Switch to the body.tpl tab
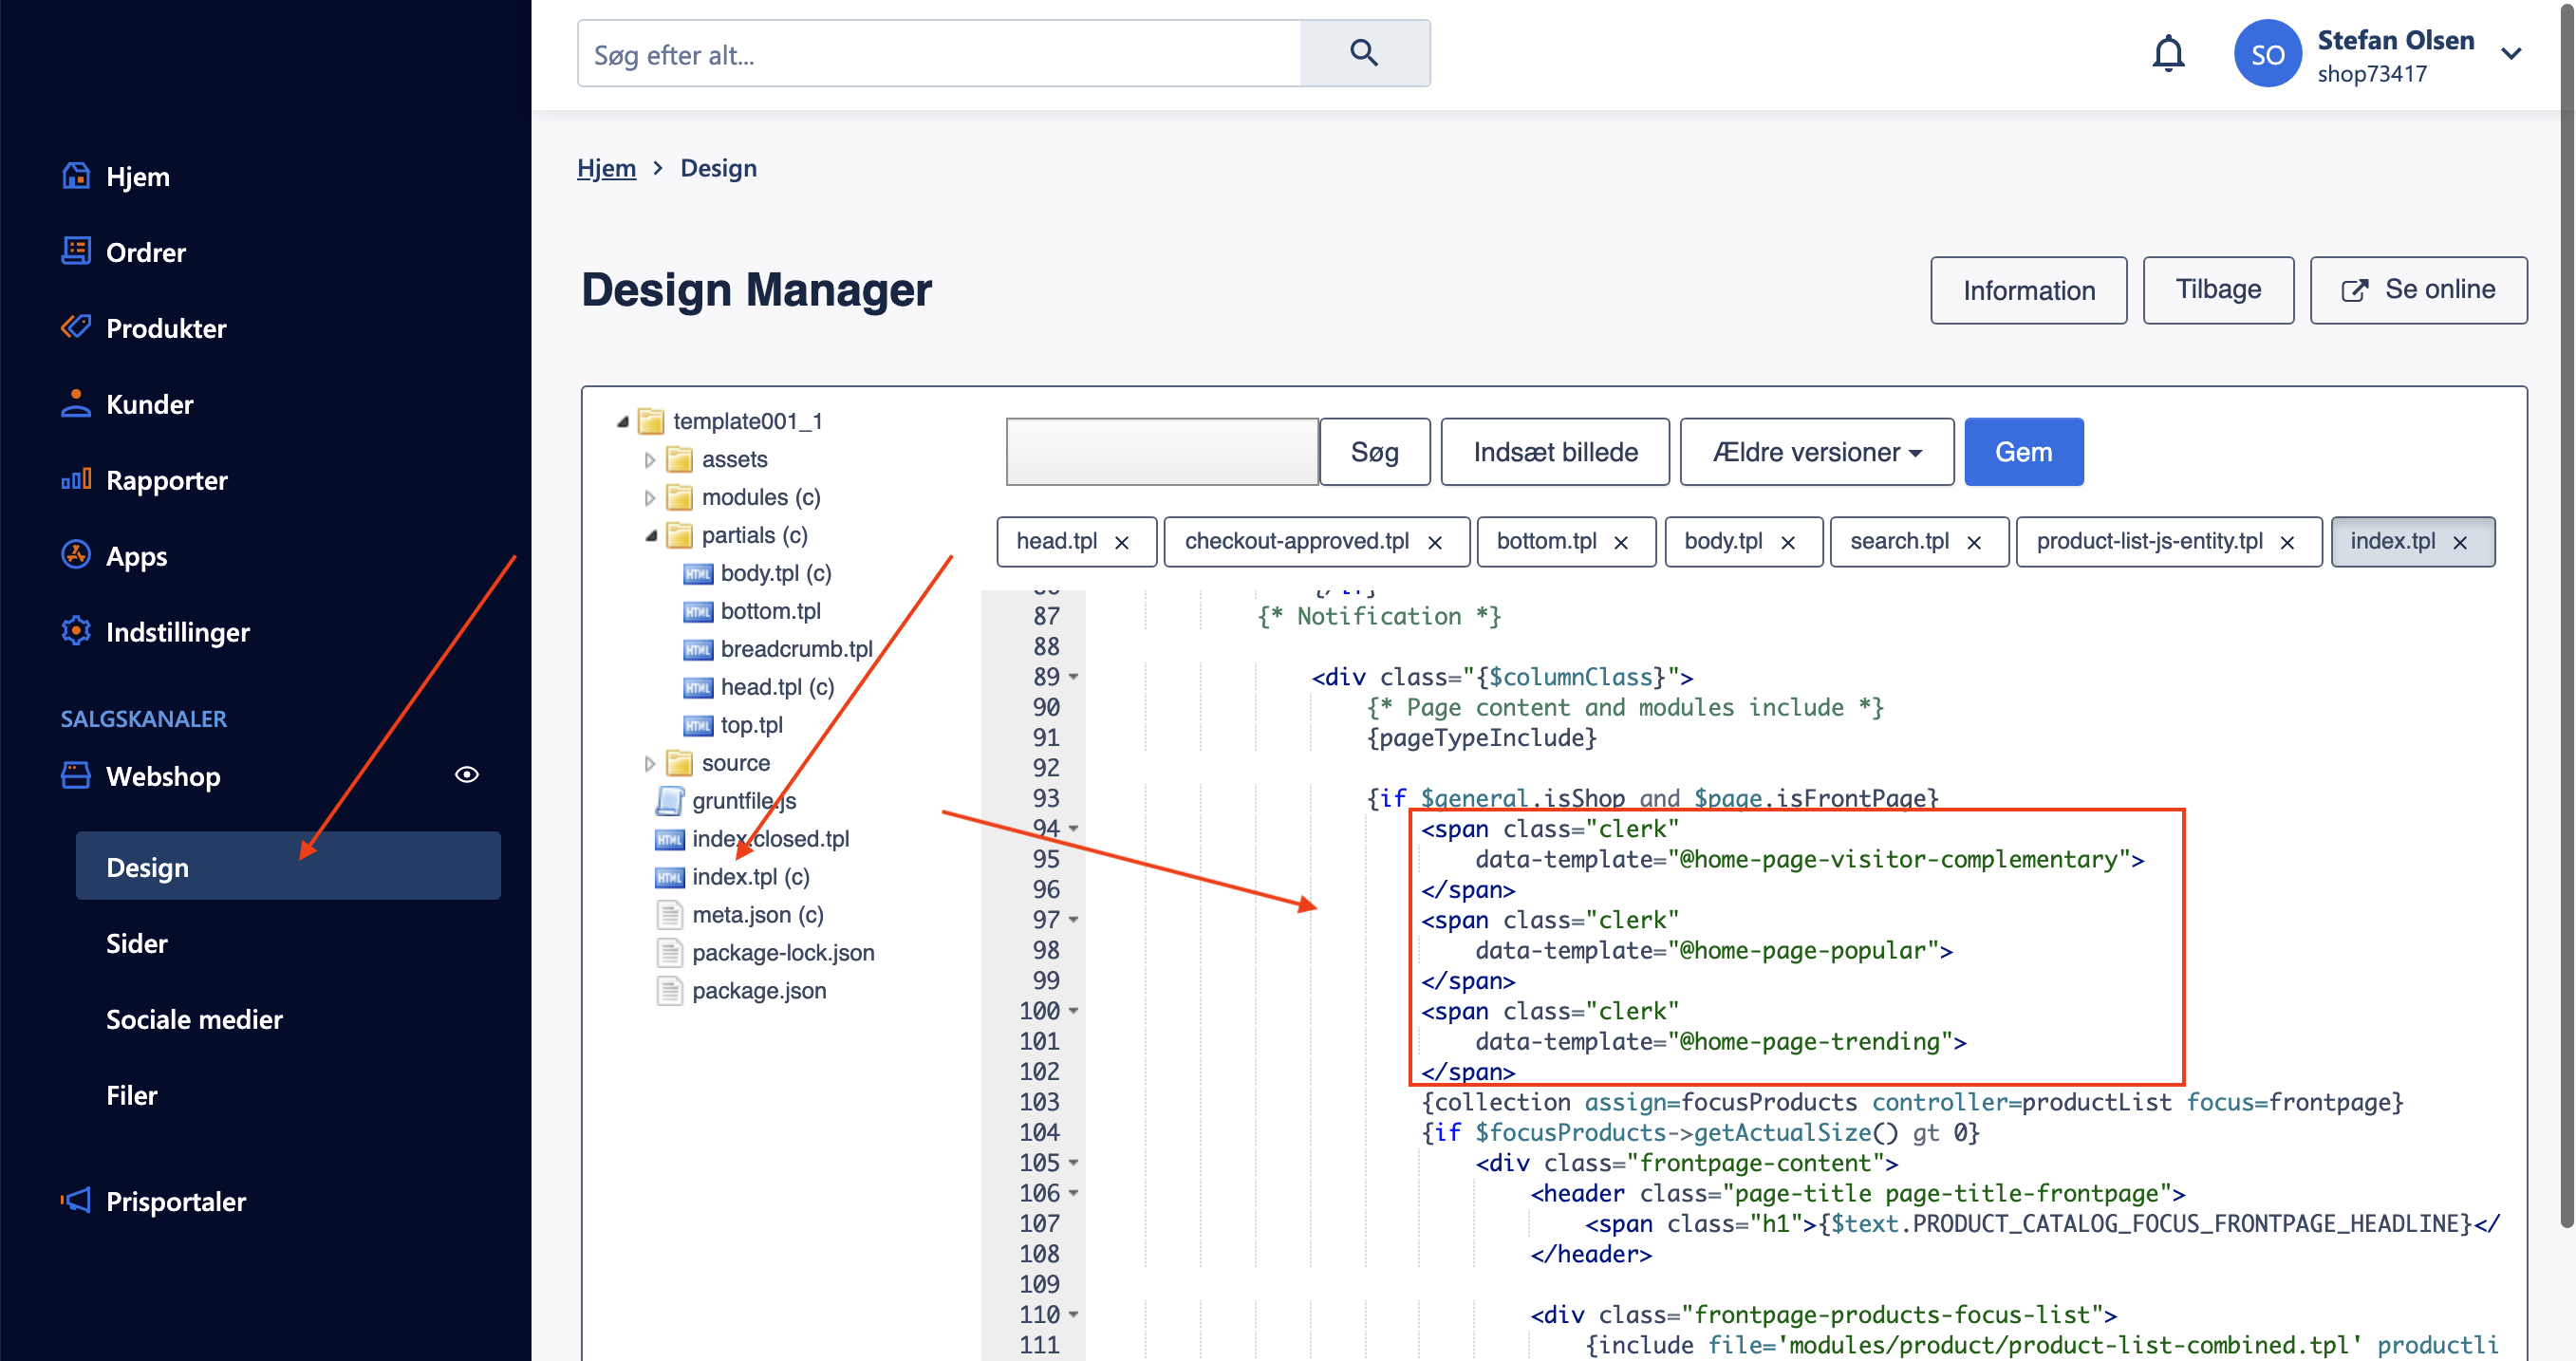 tap(1723, 542)
